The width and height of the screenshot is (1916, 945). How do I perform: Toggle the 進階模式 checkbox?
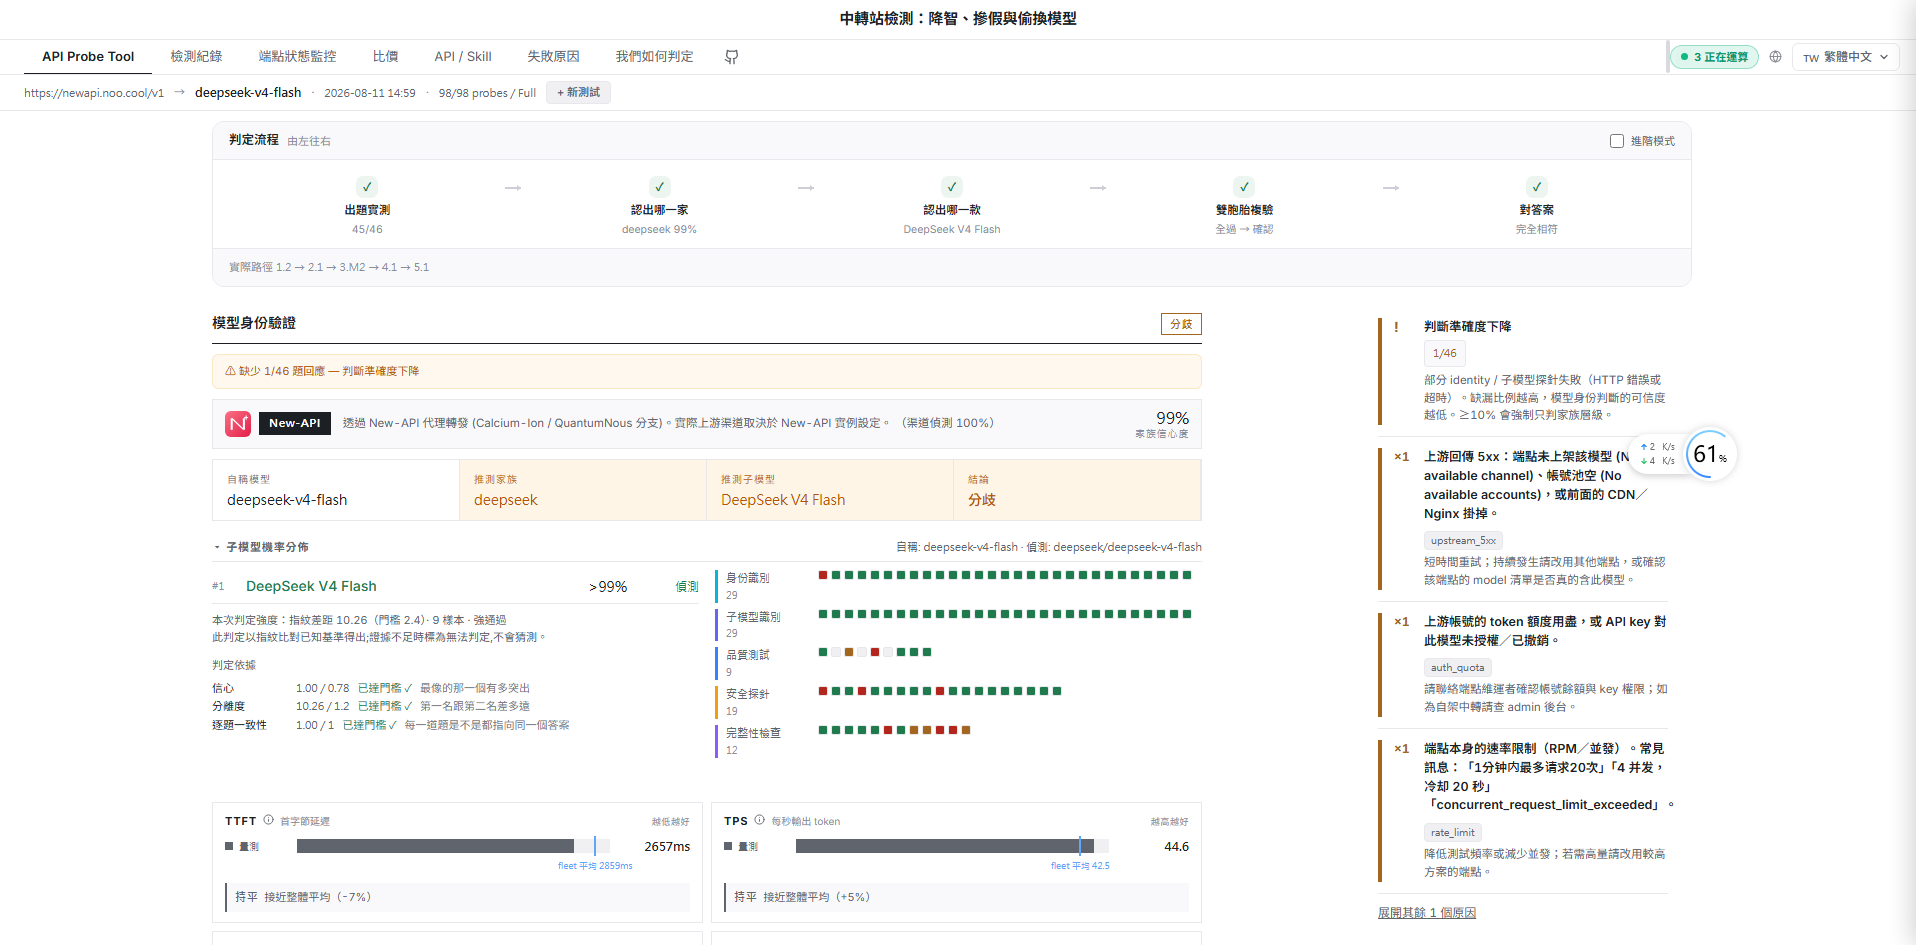pos(1616,141)
